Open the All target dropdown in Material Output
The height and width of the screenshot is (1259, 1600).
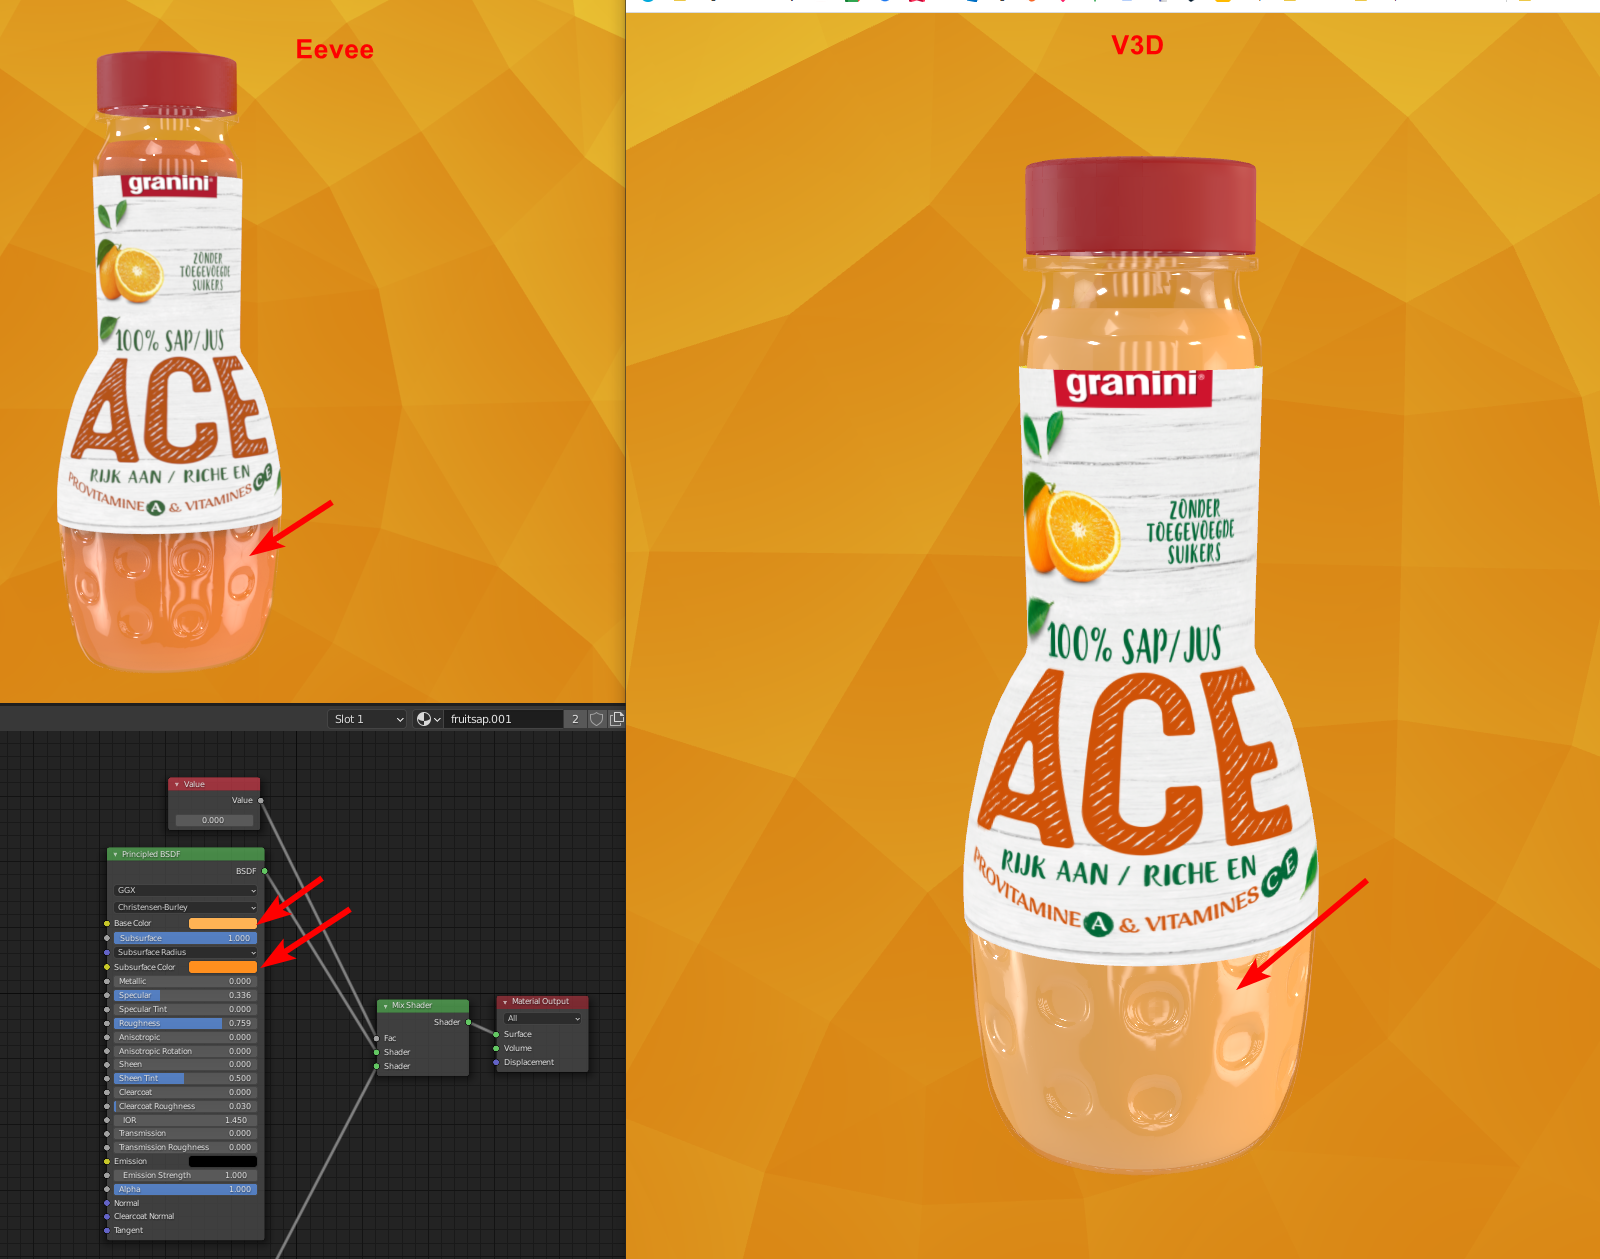tap(543, 1018)
